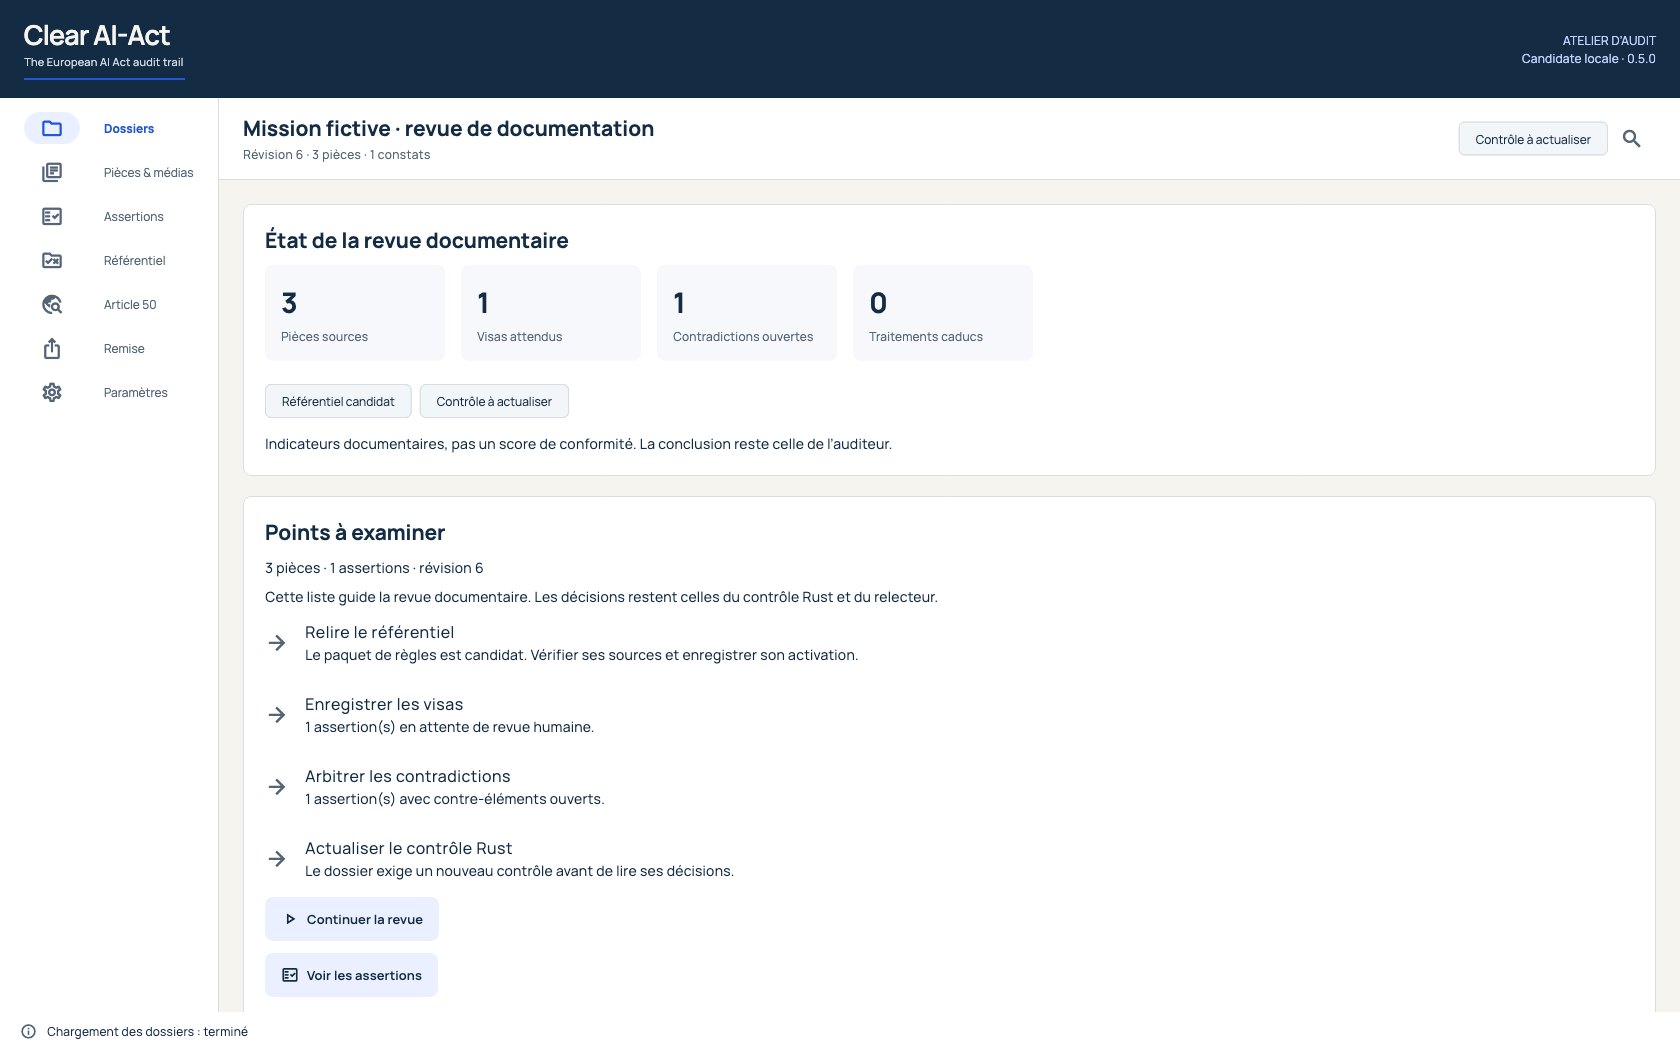Click arrow icon beside Actualiser le contrôle Rust

(x=277, y=859)
